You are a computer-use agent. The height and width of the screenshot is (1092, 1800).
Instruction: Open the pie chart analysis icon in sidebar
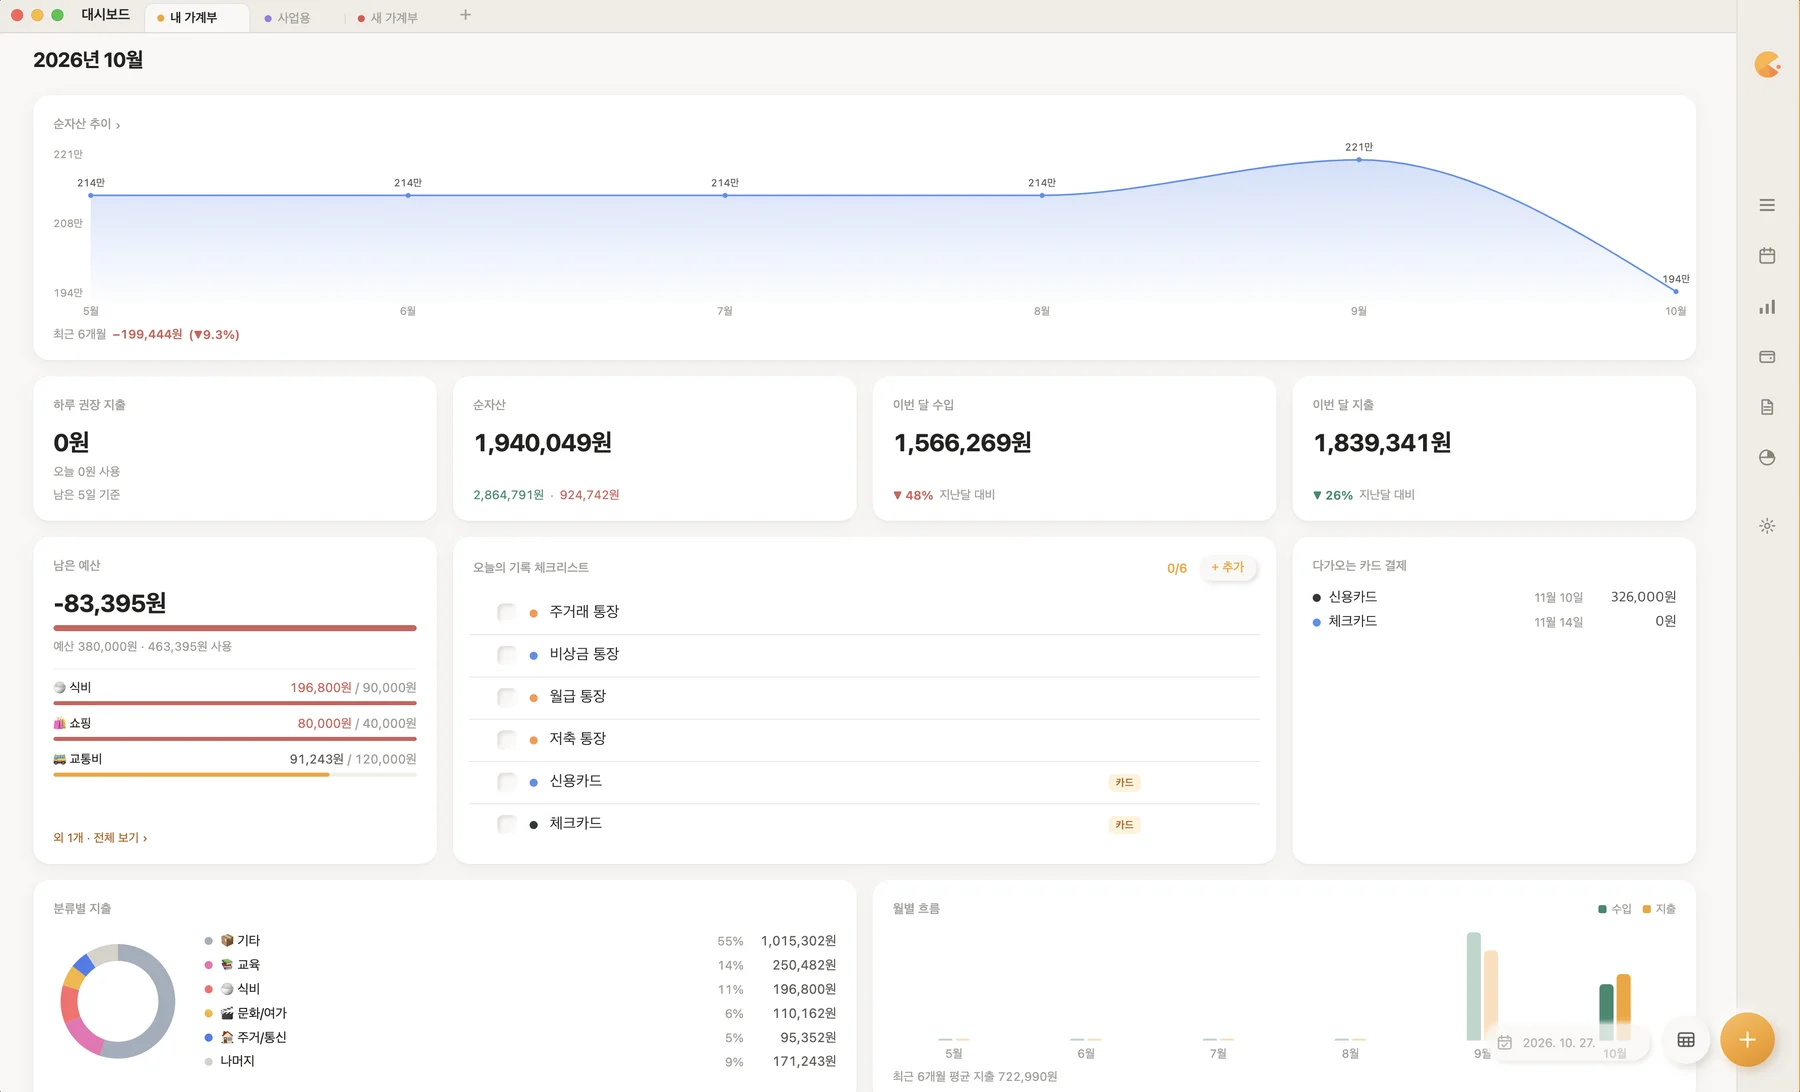[x=1767, y=457]
